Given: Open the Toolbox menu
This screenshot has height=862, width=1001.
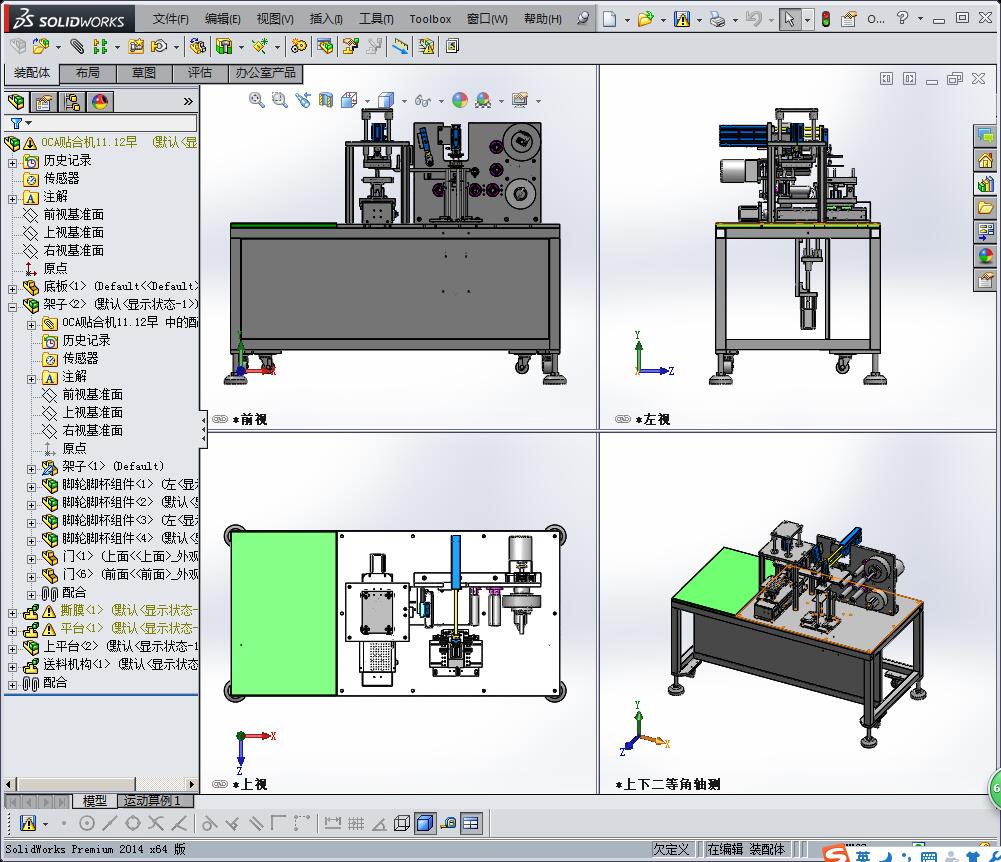Looking at the screenshot, I should click(x=430, y=19).
